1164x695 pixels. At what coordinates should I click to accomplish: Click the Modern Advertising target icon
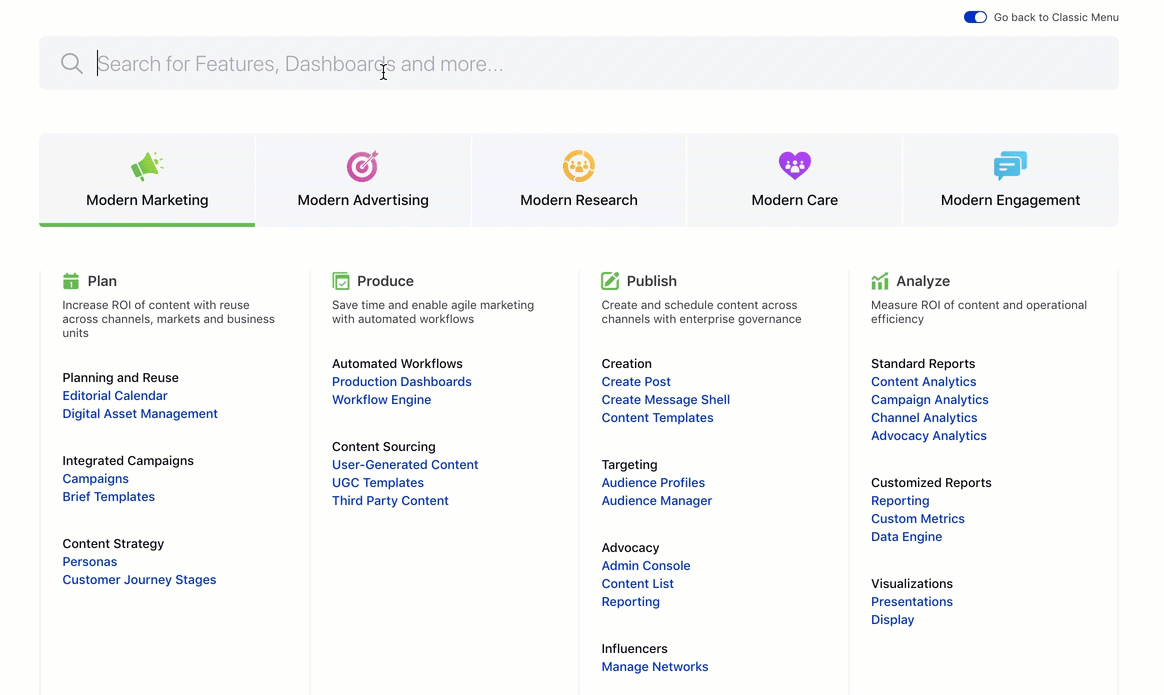363,166
